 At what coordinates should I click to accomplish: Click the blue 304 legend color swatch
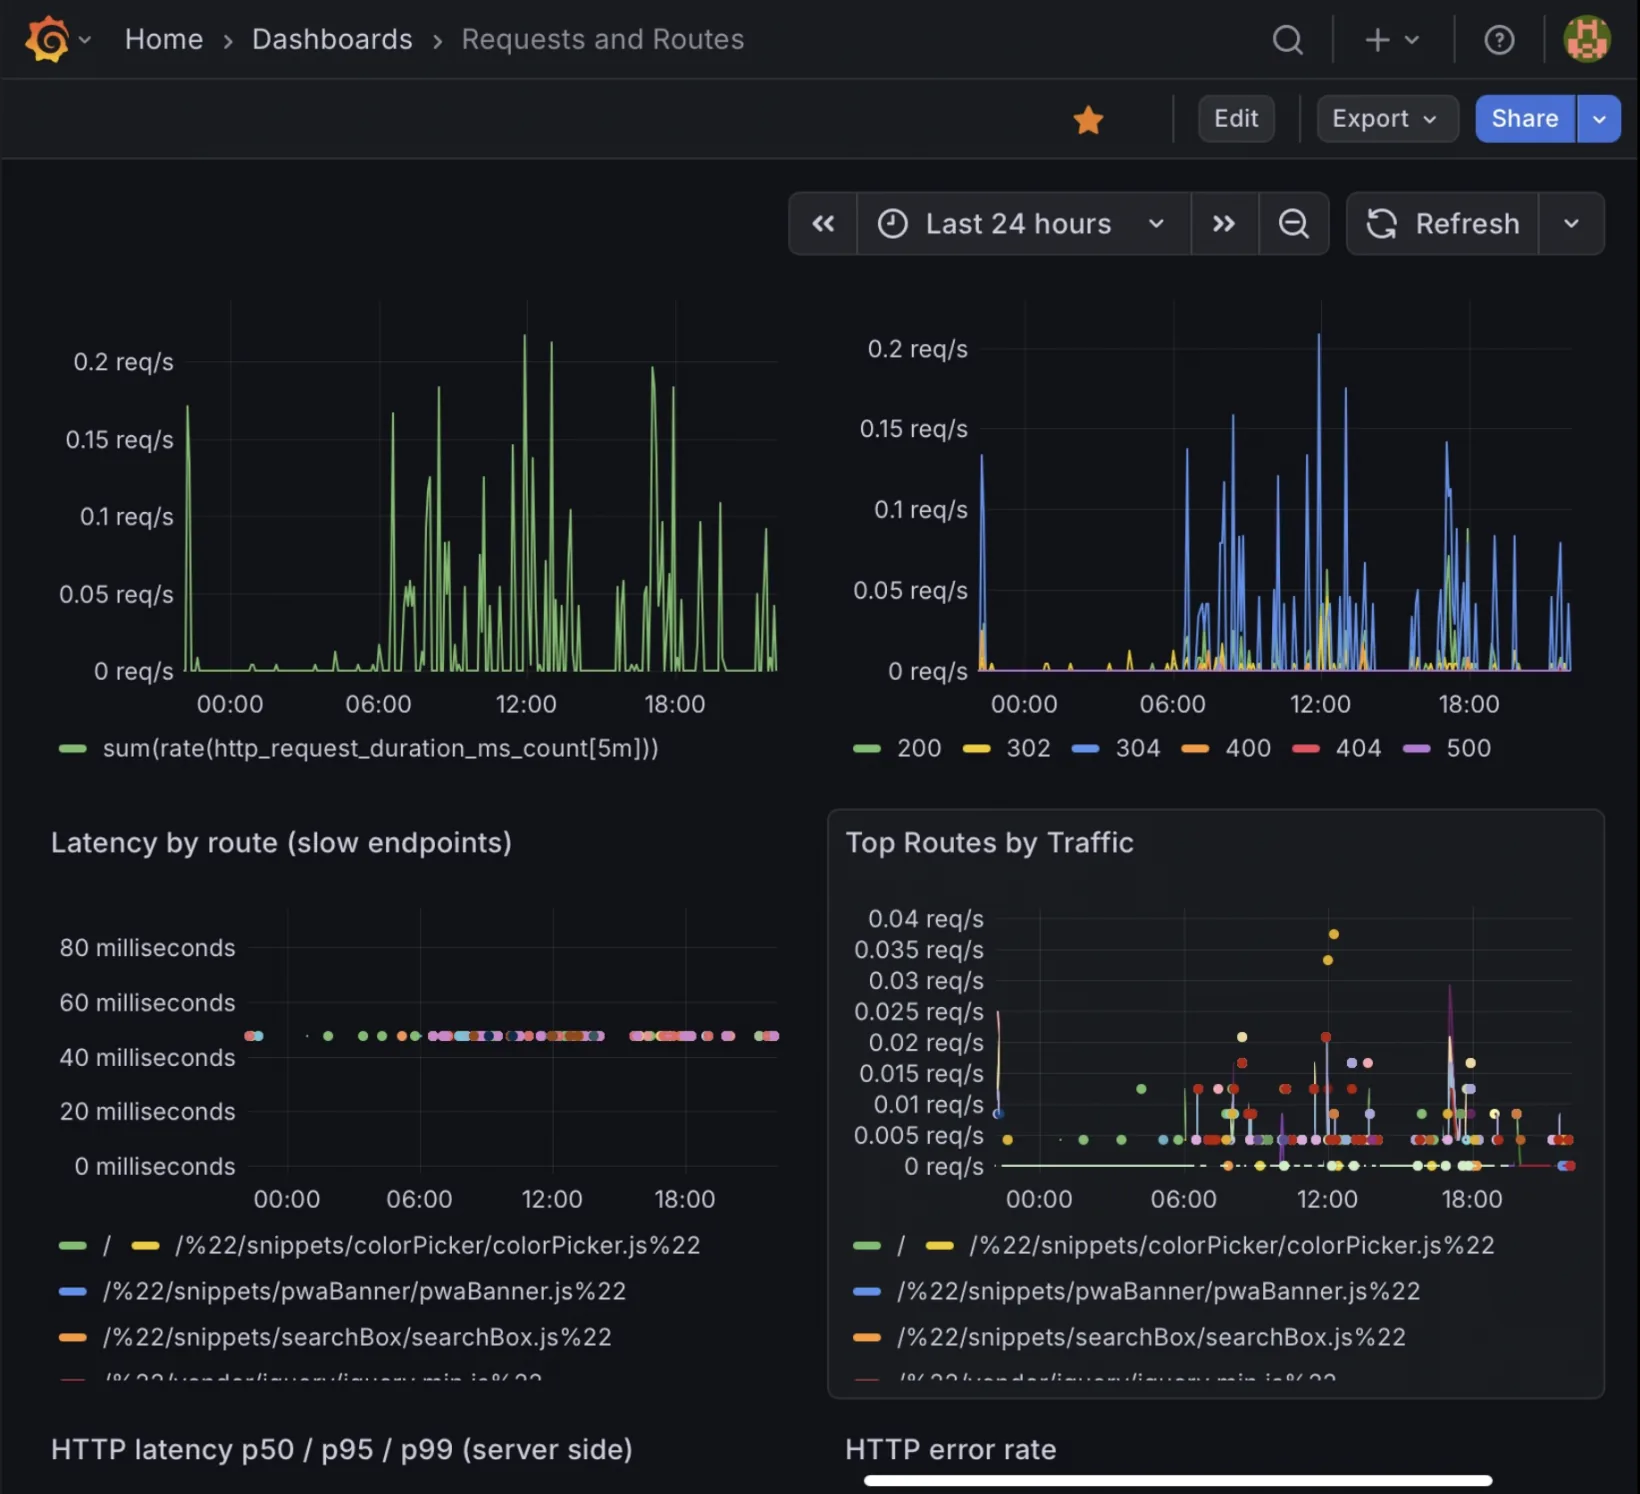click(1085, 748)
